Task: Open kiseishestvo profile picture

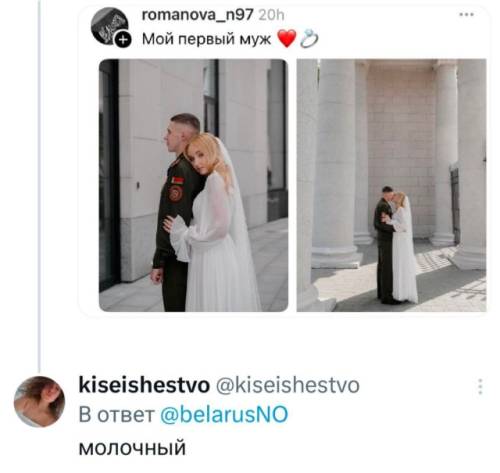Action: [x=39, y=401]
